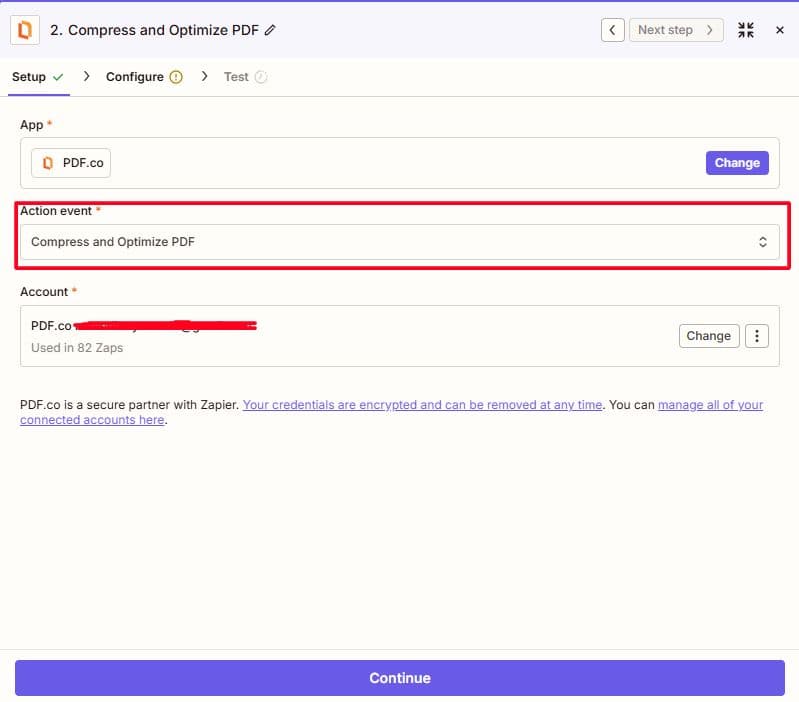Open the Action event dropdown

[x=400, y=242]
